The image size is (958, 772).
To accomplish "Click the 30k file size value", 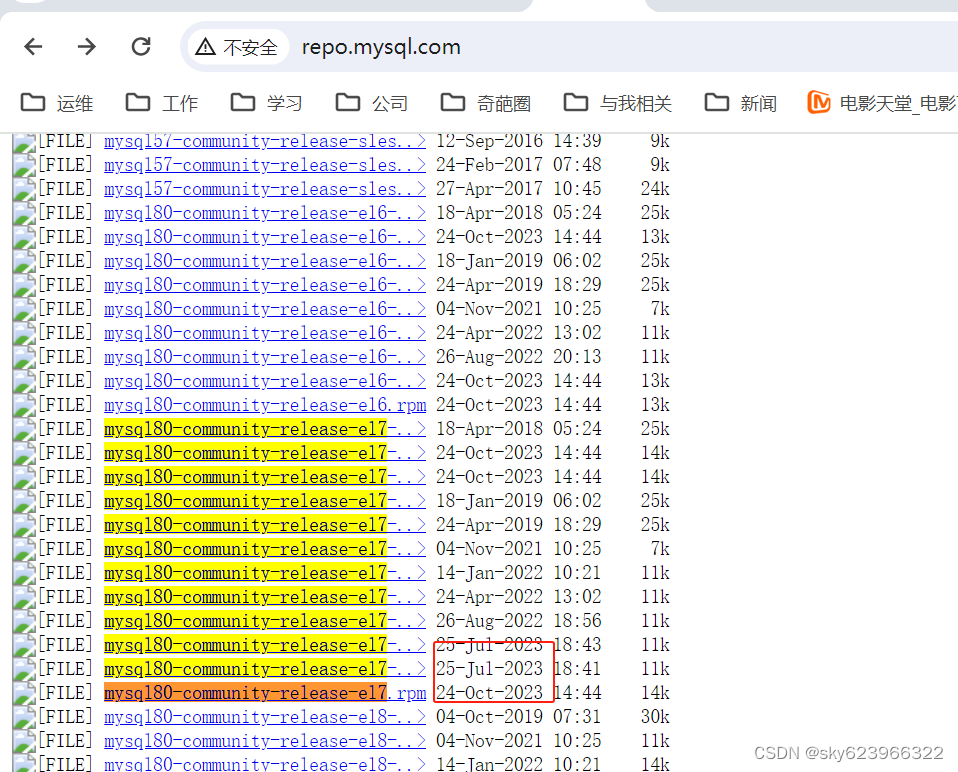I will [655, 717].
